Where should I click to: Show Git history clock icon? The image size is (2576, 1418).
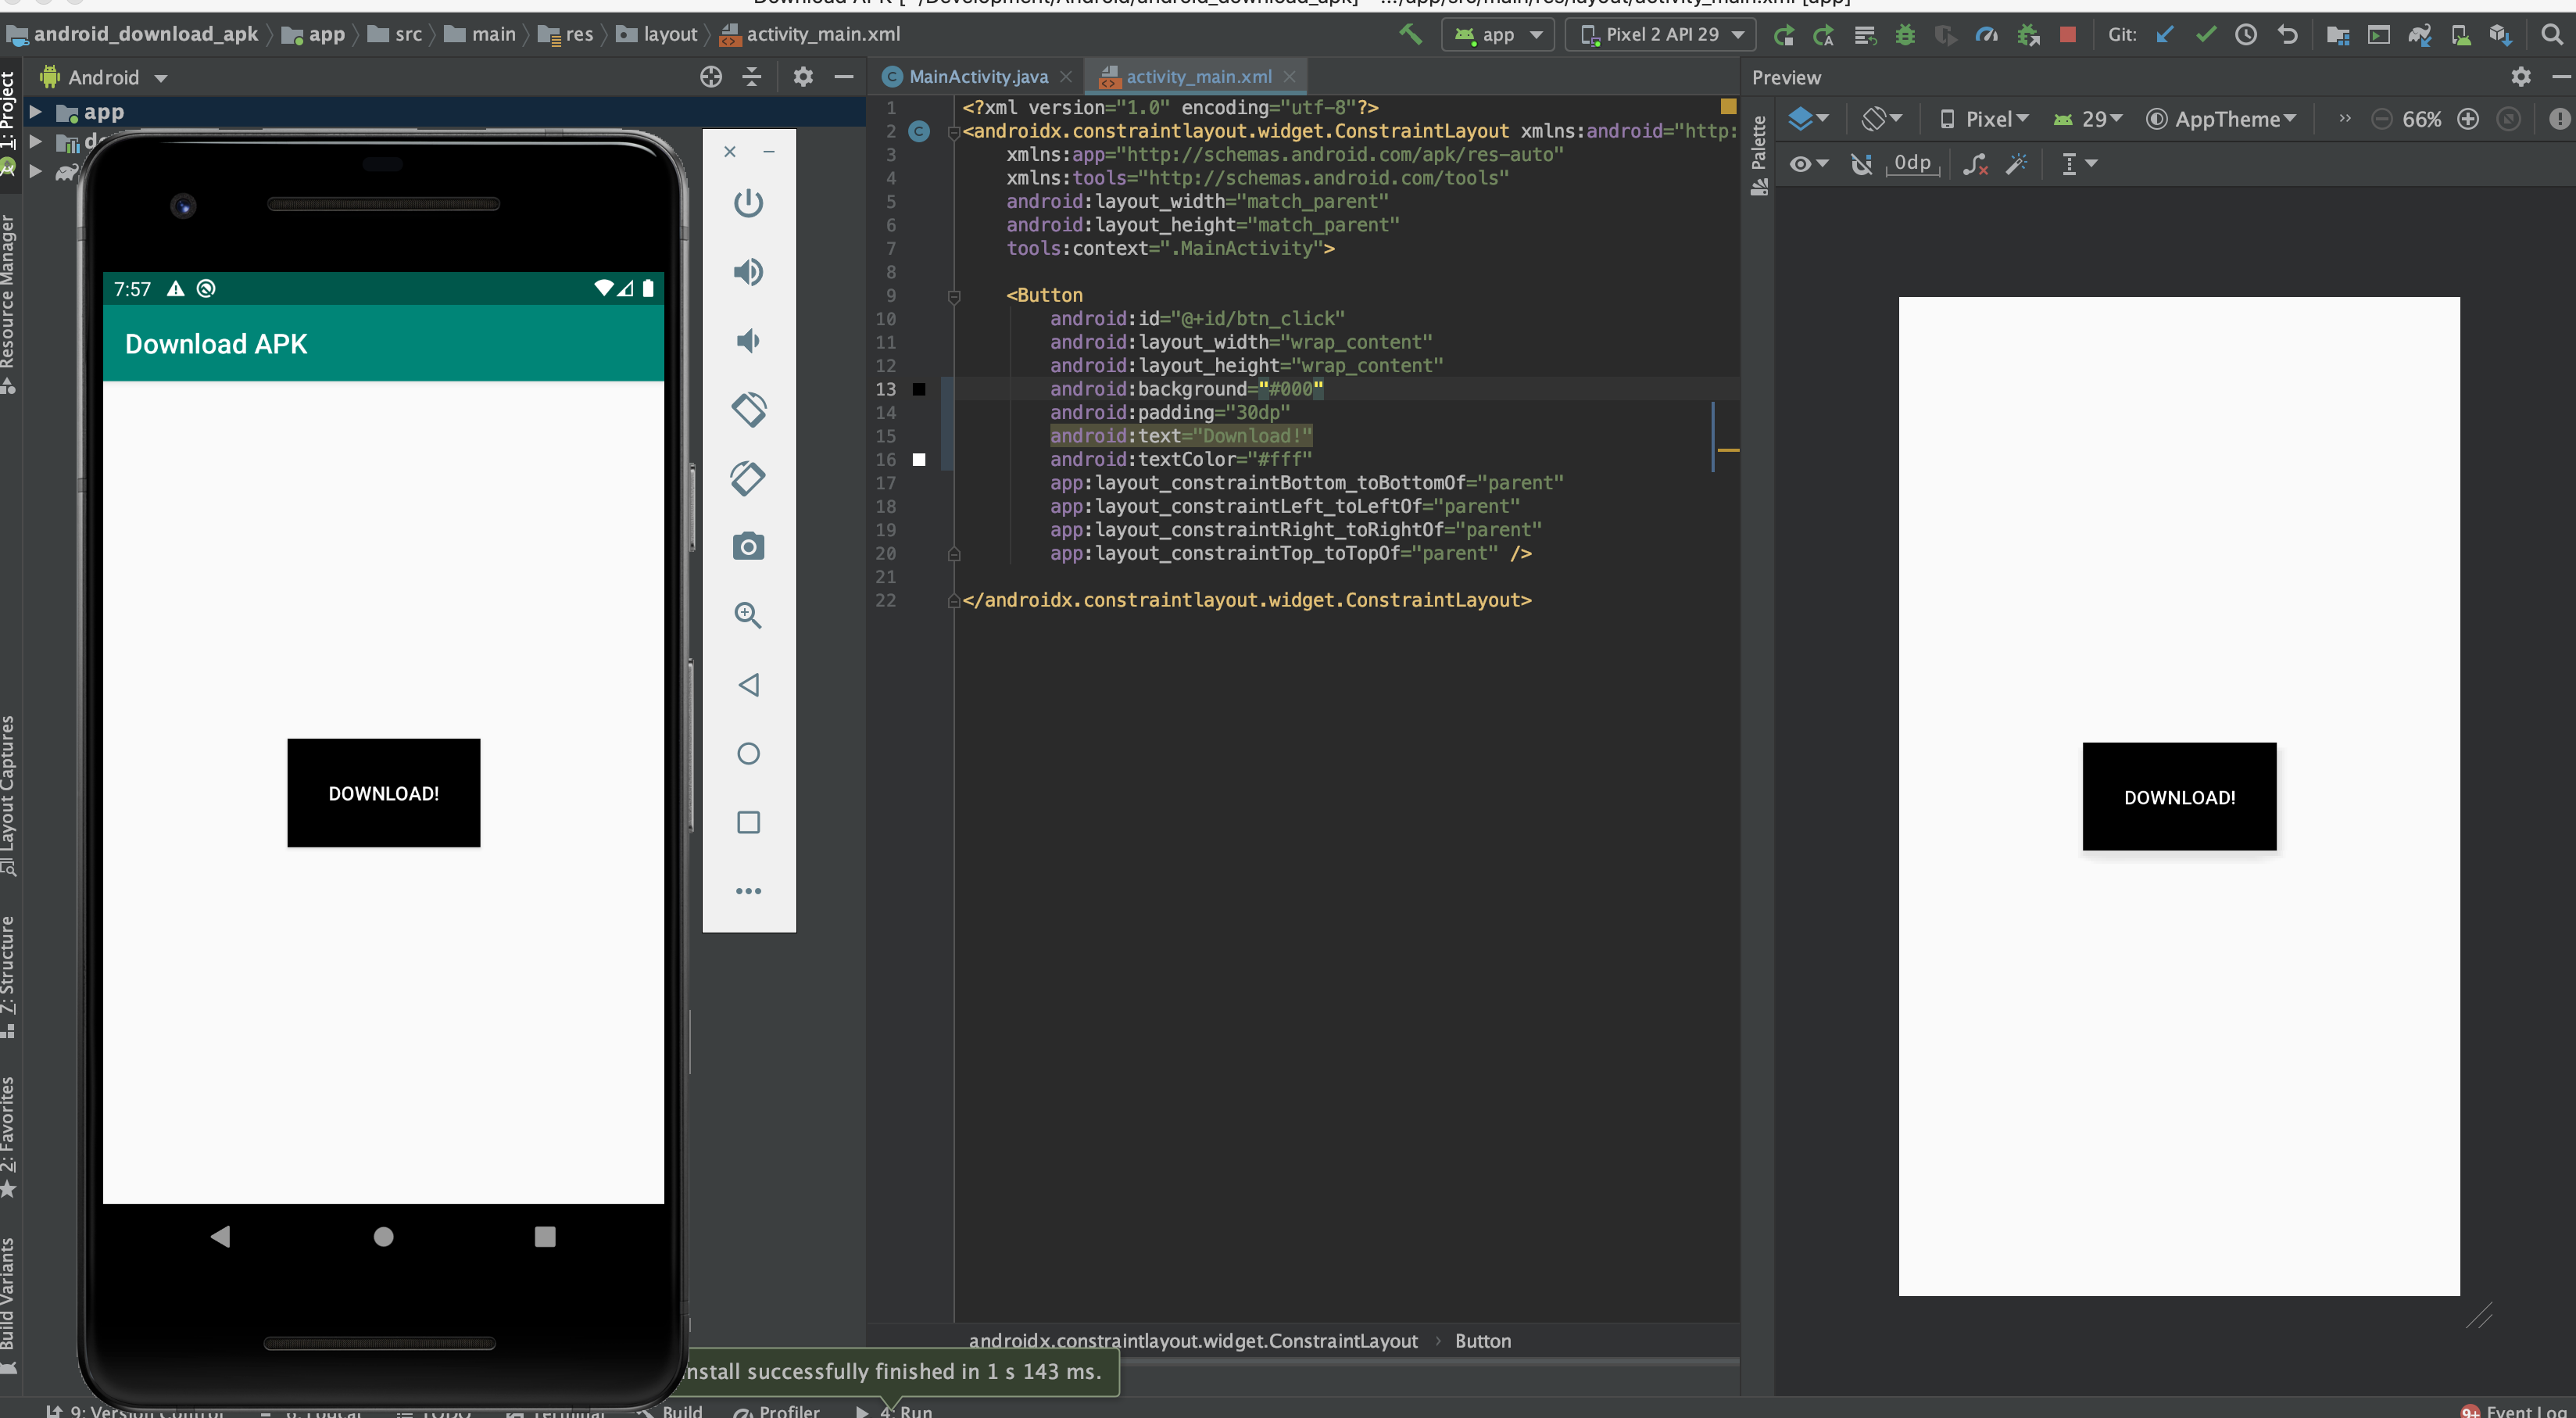(x=2246, y=35)
